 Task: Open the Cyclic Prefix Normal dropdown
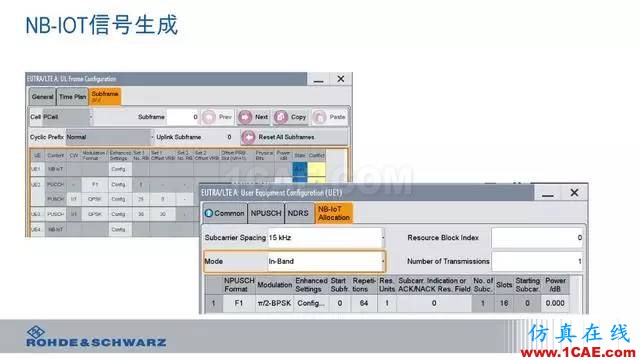click(x=109, y=137)
